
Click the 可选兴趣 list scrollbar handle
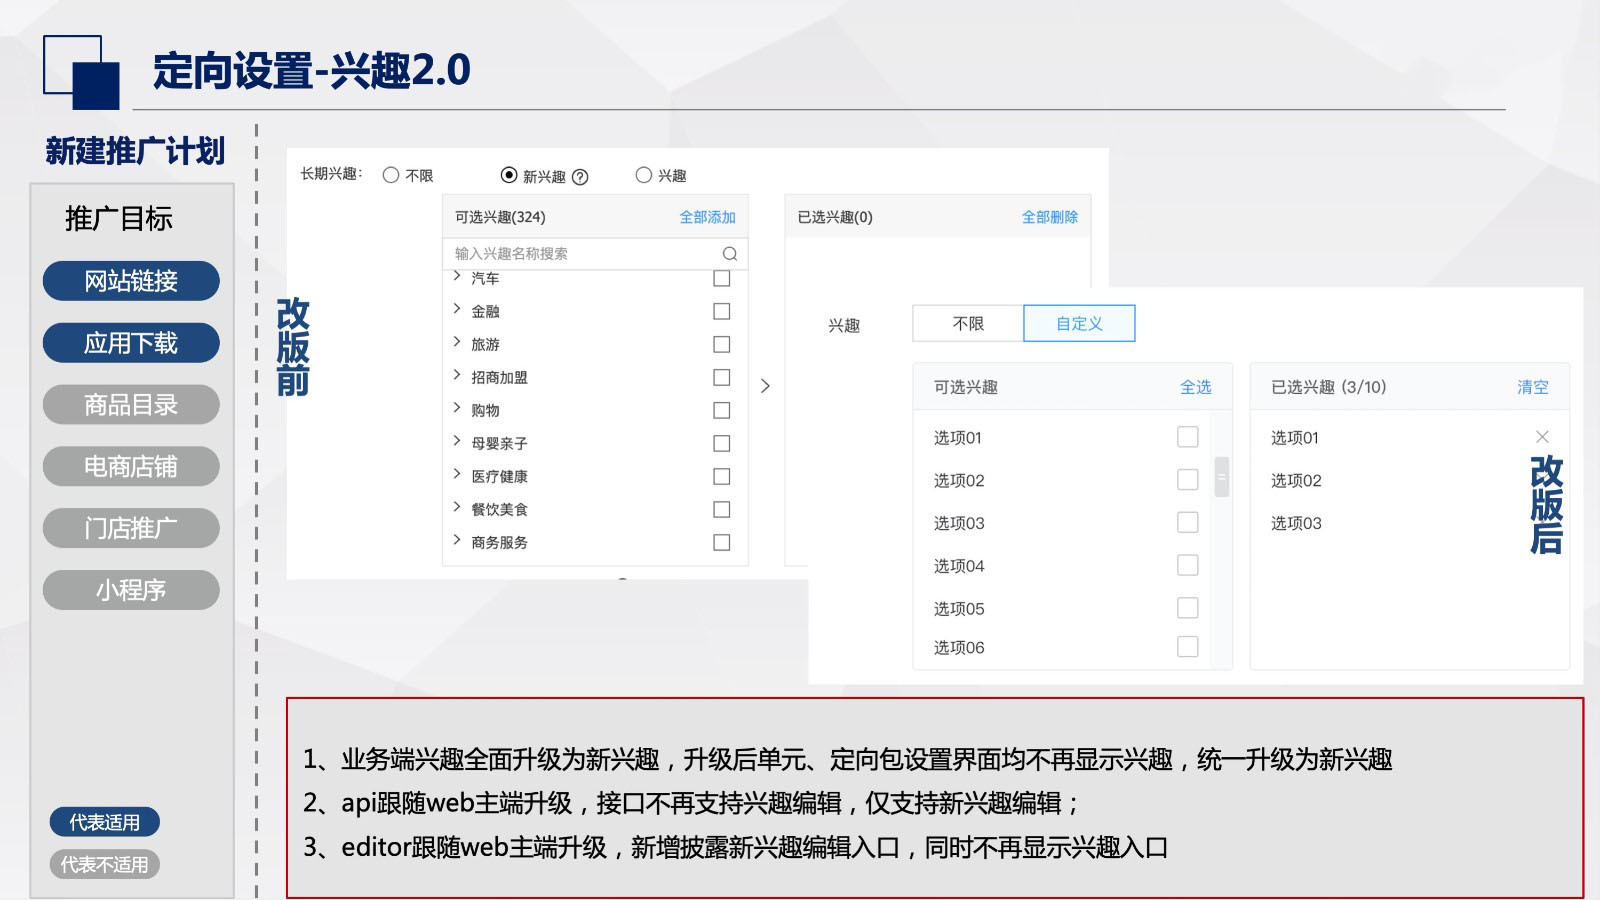click(1221, 477)
